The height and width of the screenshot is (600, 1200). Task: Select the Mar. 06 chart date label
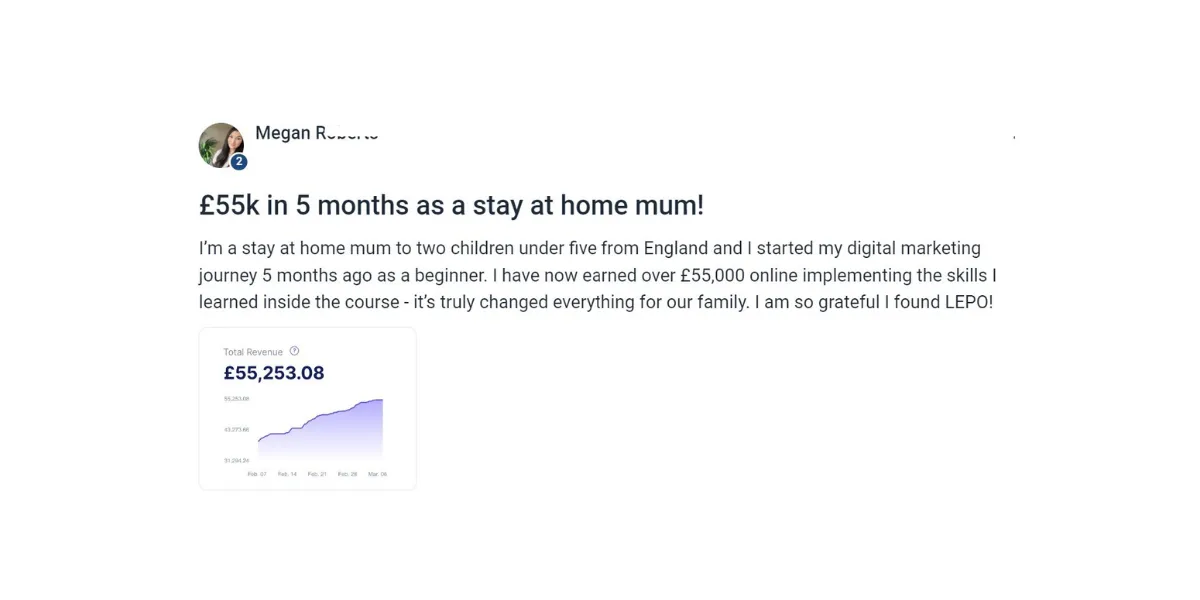tap(377, 474)
